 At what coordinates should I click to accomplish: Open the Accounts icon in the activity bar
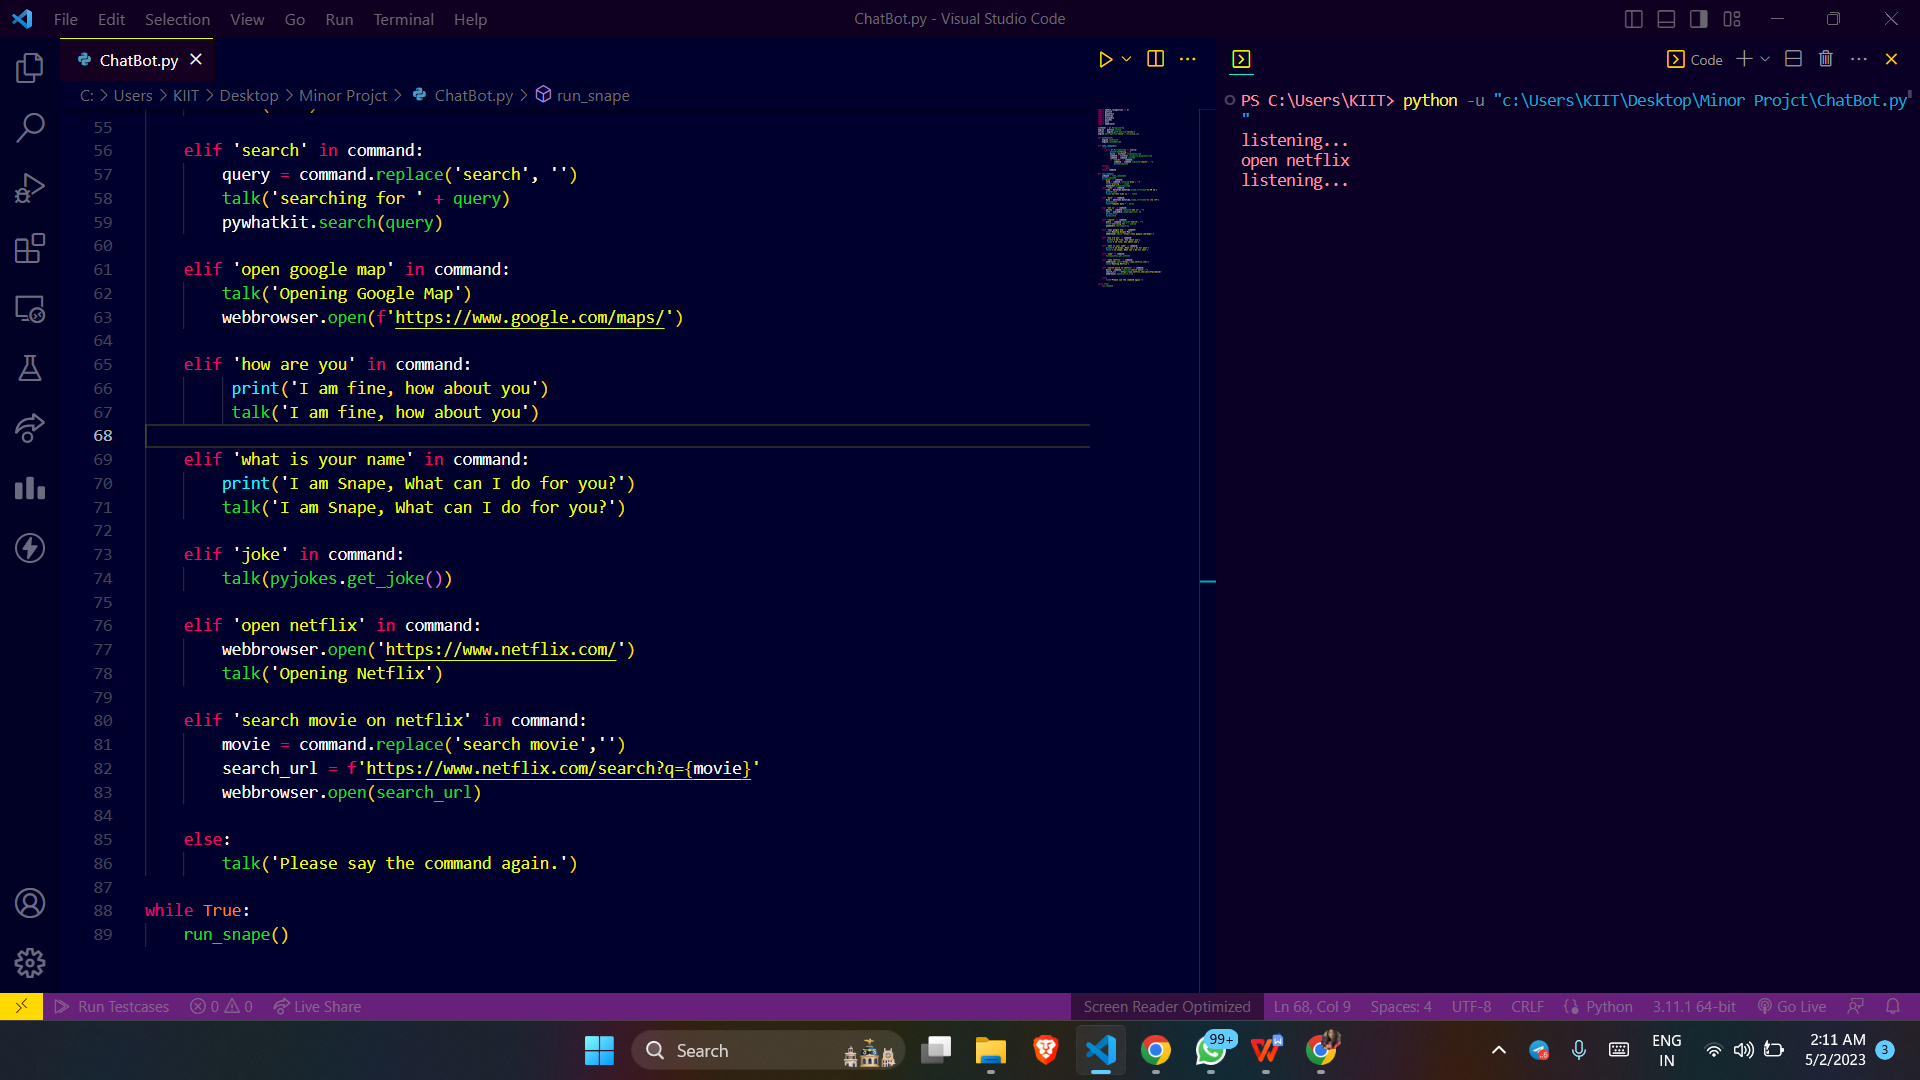coord(30,903)
